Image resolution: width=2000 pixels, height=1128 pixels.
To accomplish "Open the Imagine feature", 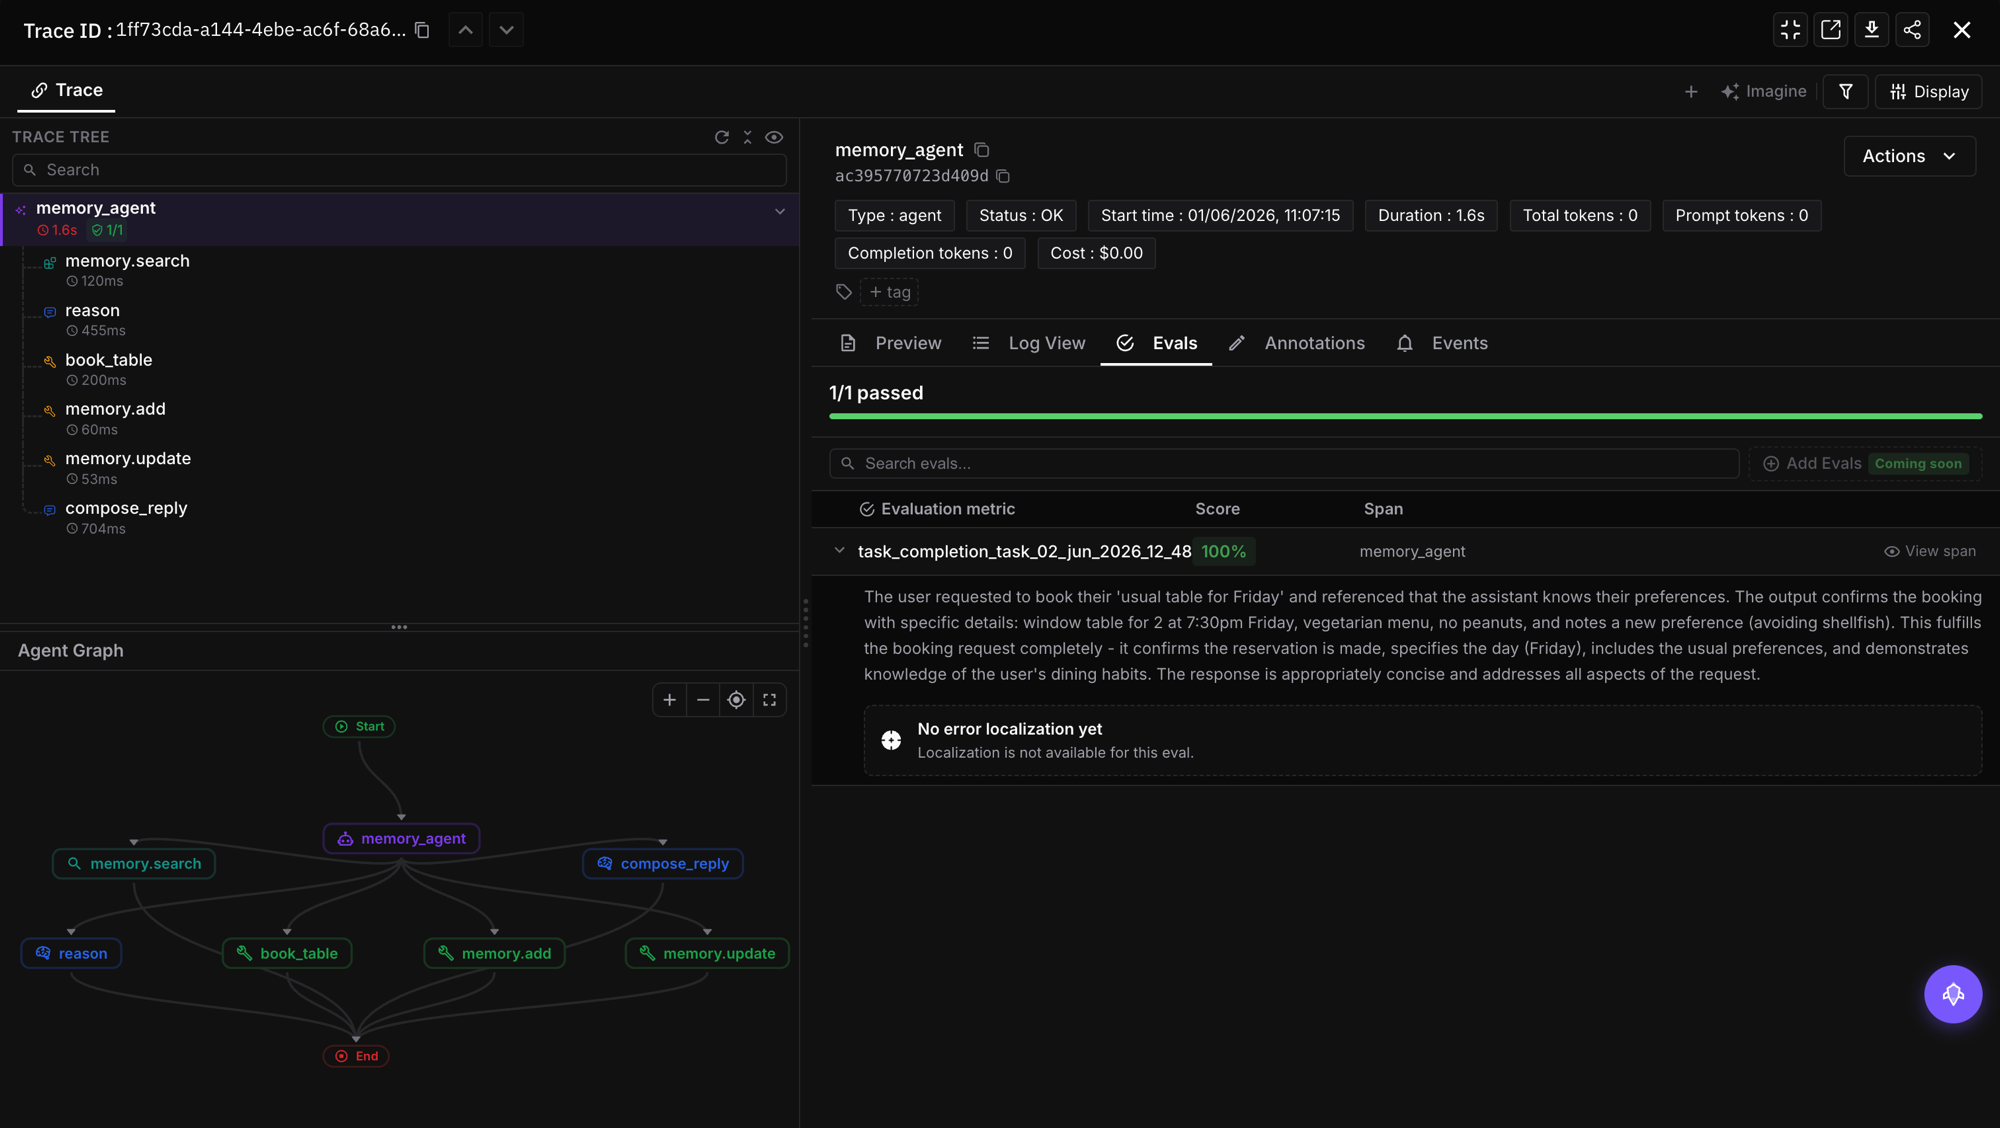I will coord(1764,92).
